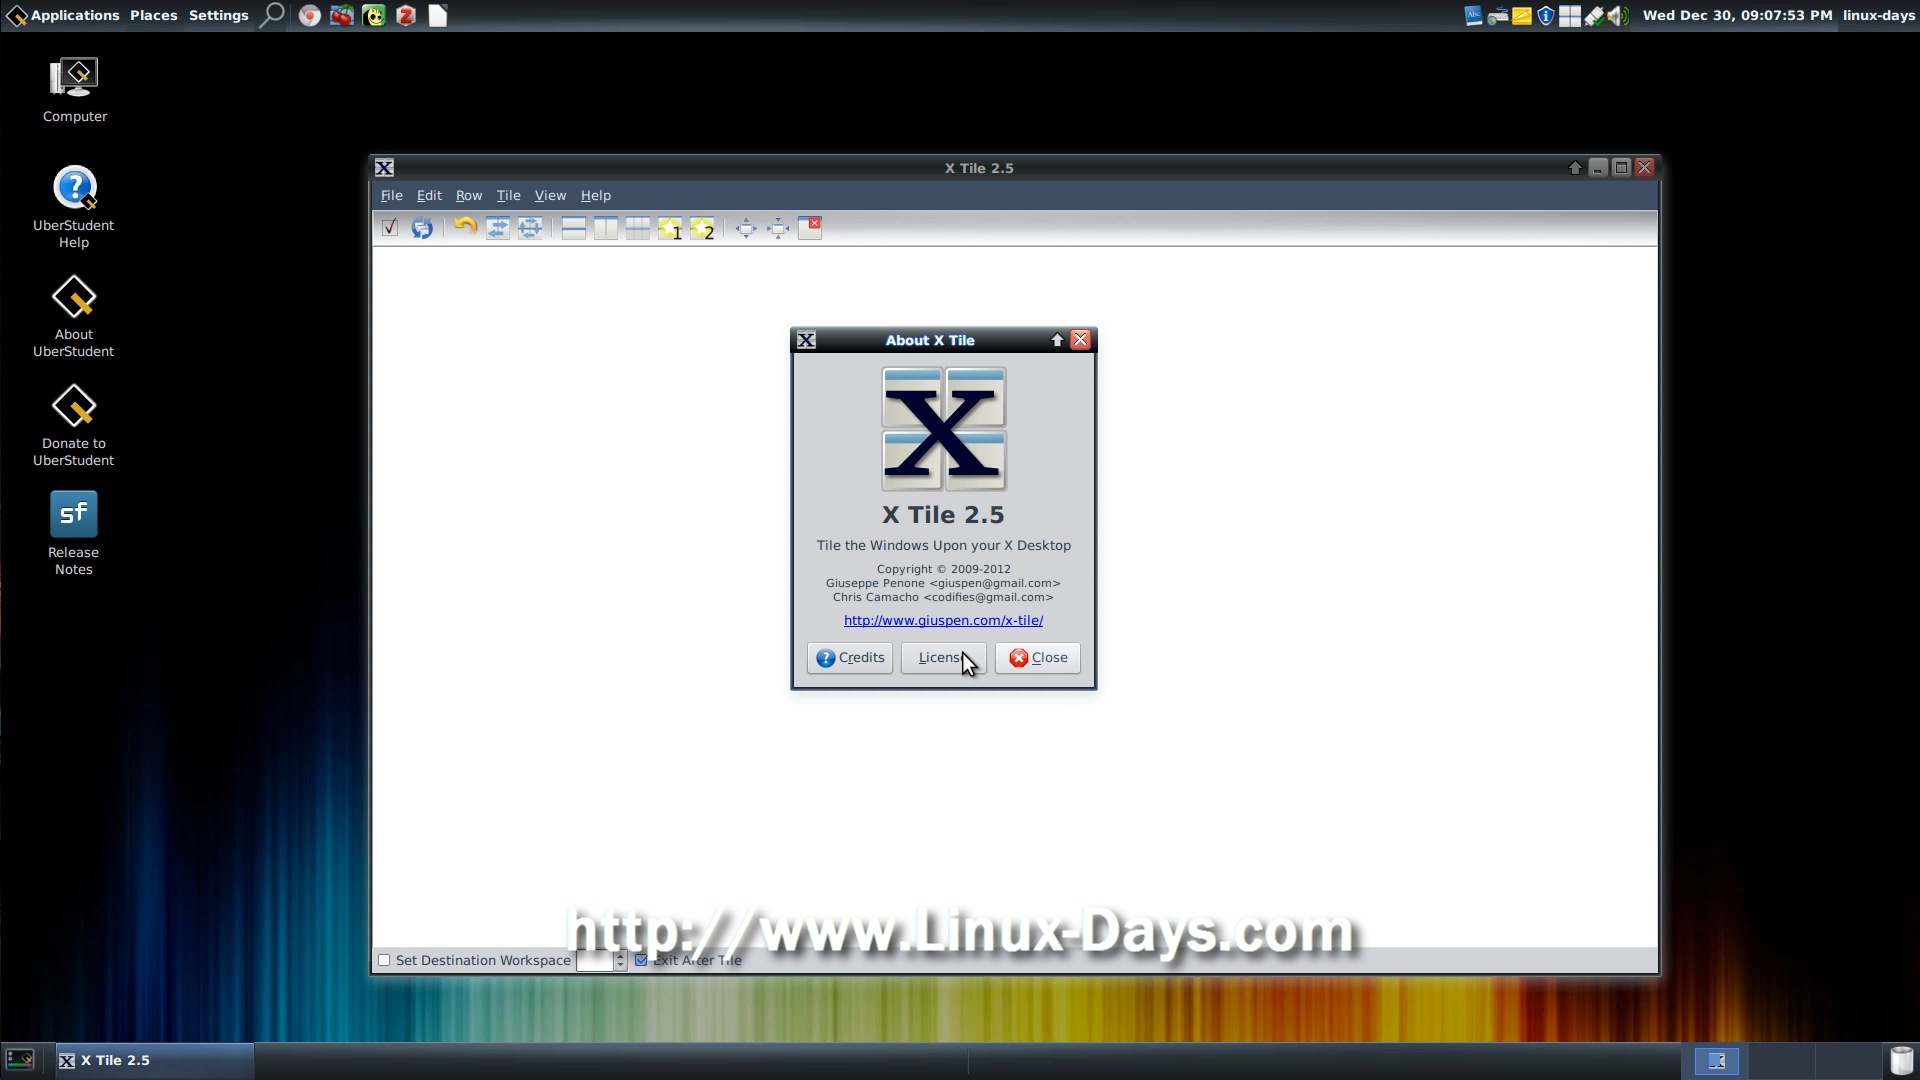This screenshot has height=1080, width=1920.
Task: Open trash icon in bottom panel
Action: coord(1901,1060)
